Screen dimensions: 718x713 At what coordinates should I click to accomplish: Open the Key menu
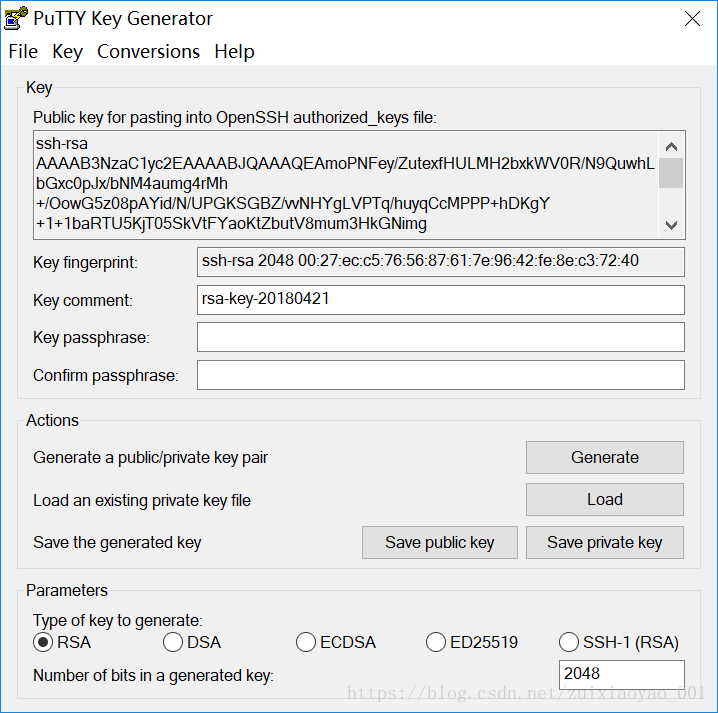coord(67,51)
